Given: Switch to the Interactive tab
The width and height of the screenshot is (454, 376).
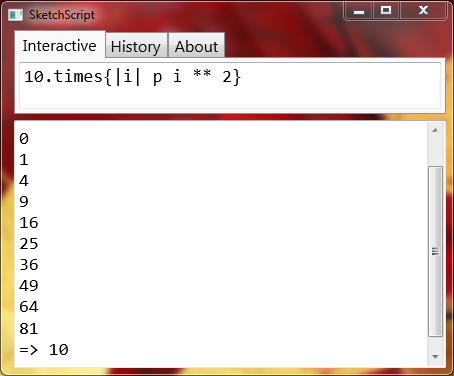Looking at the screenshot, I should pyautogui.click(x=60, y=45).
